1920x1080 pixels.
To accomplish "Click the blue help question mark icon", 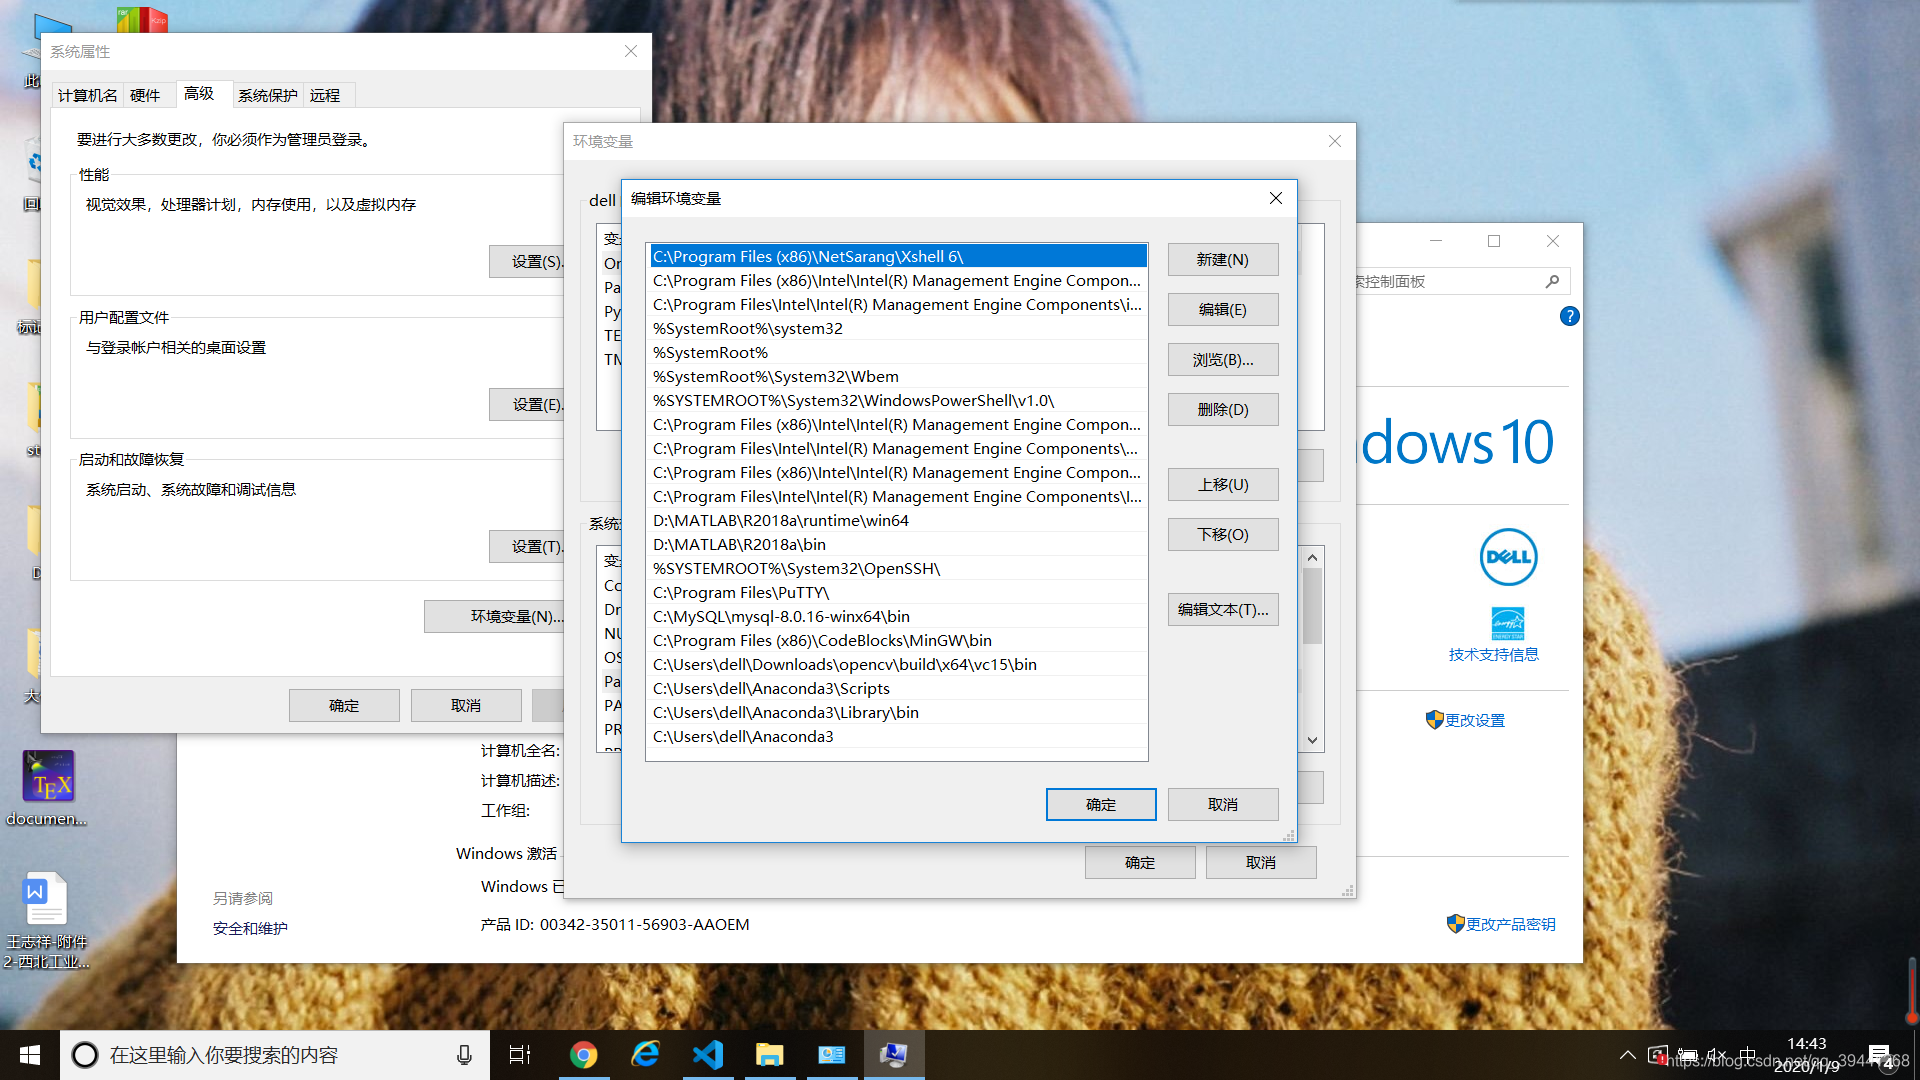I will pyautogui.click(x=1569, y=316).
